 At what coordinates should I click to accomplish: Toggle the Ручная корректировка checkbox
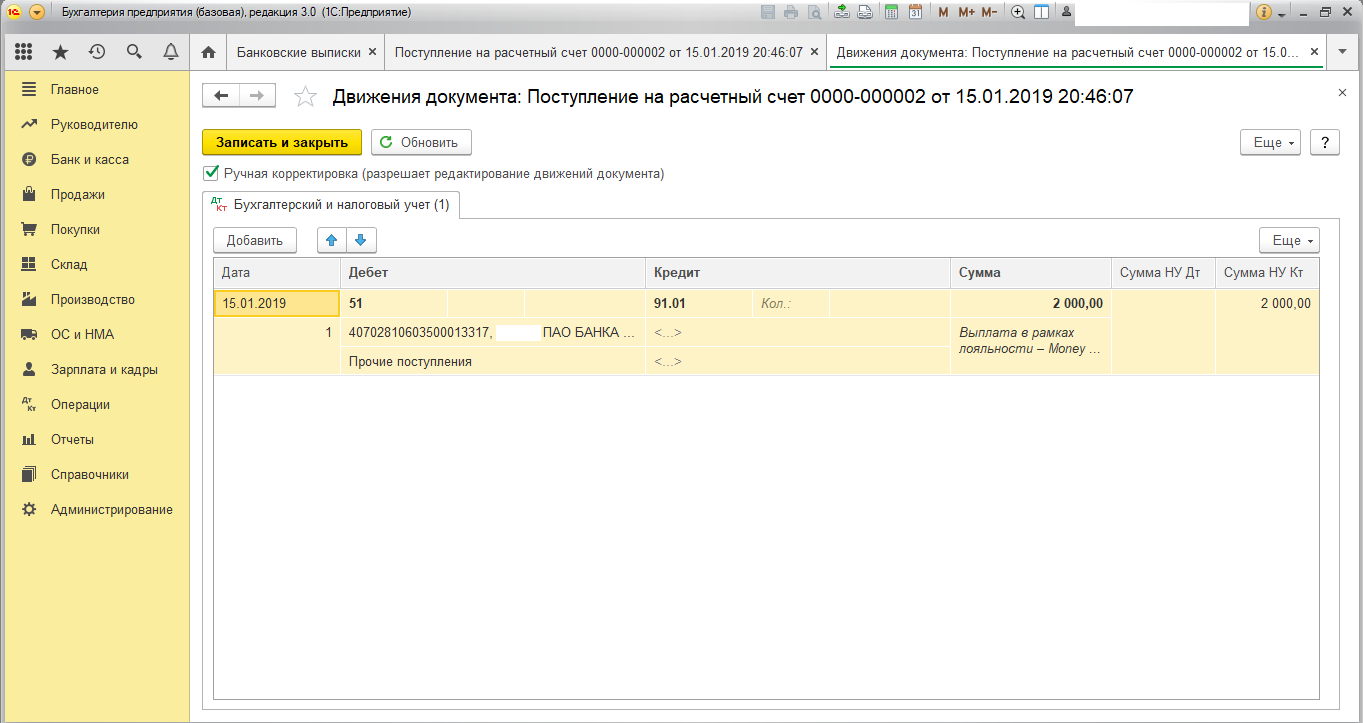211,173
